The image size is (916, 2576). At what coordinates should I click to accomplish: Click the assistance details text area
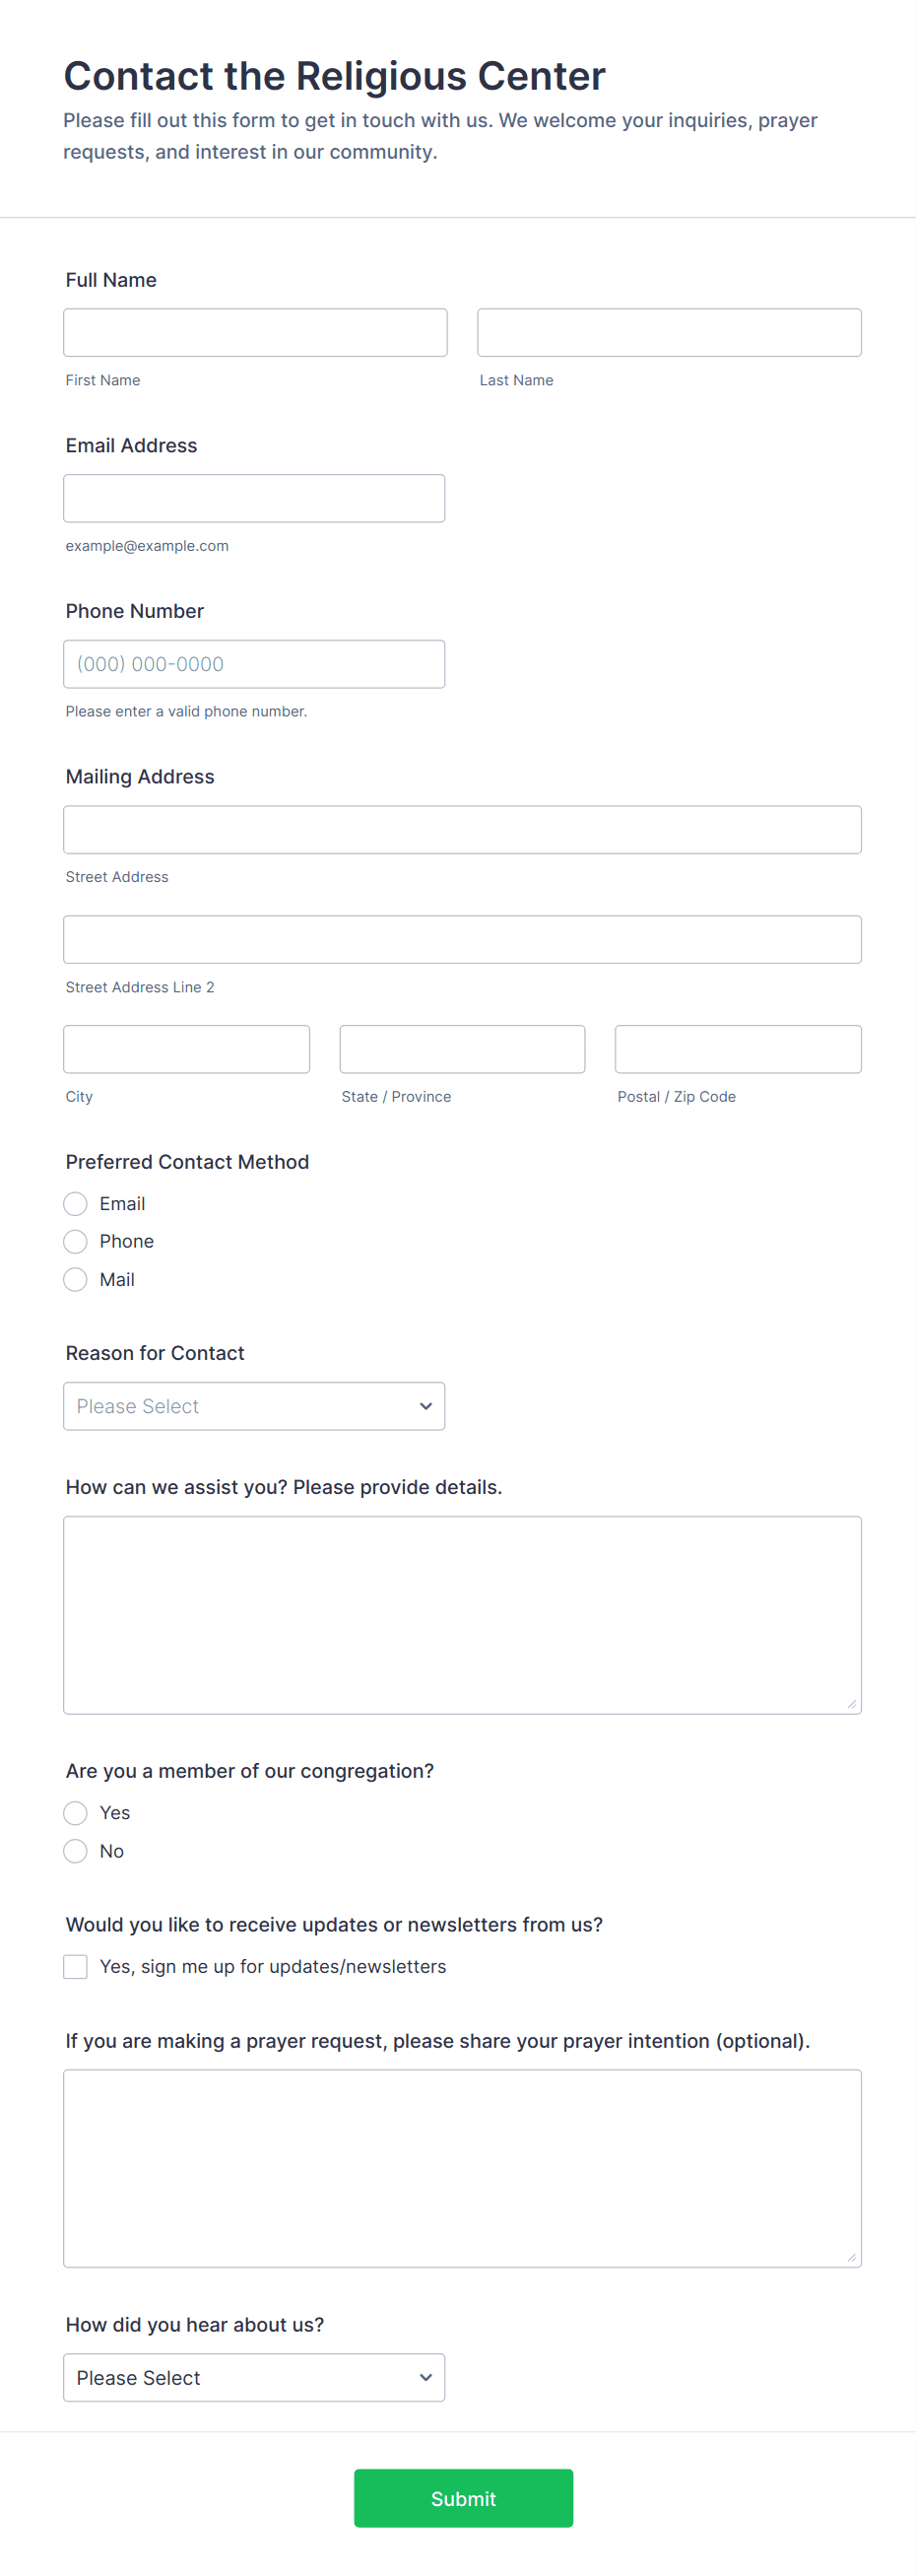point(462,1615)
